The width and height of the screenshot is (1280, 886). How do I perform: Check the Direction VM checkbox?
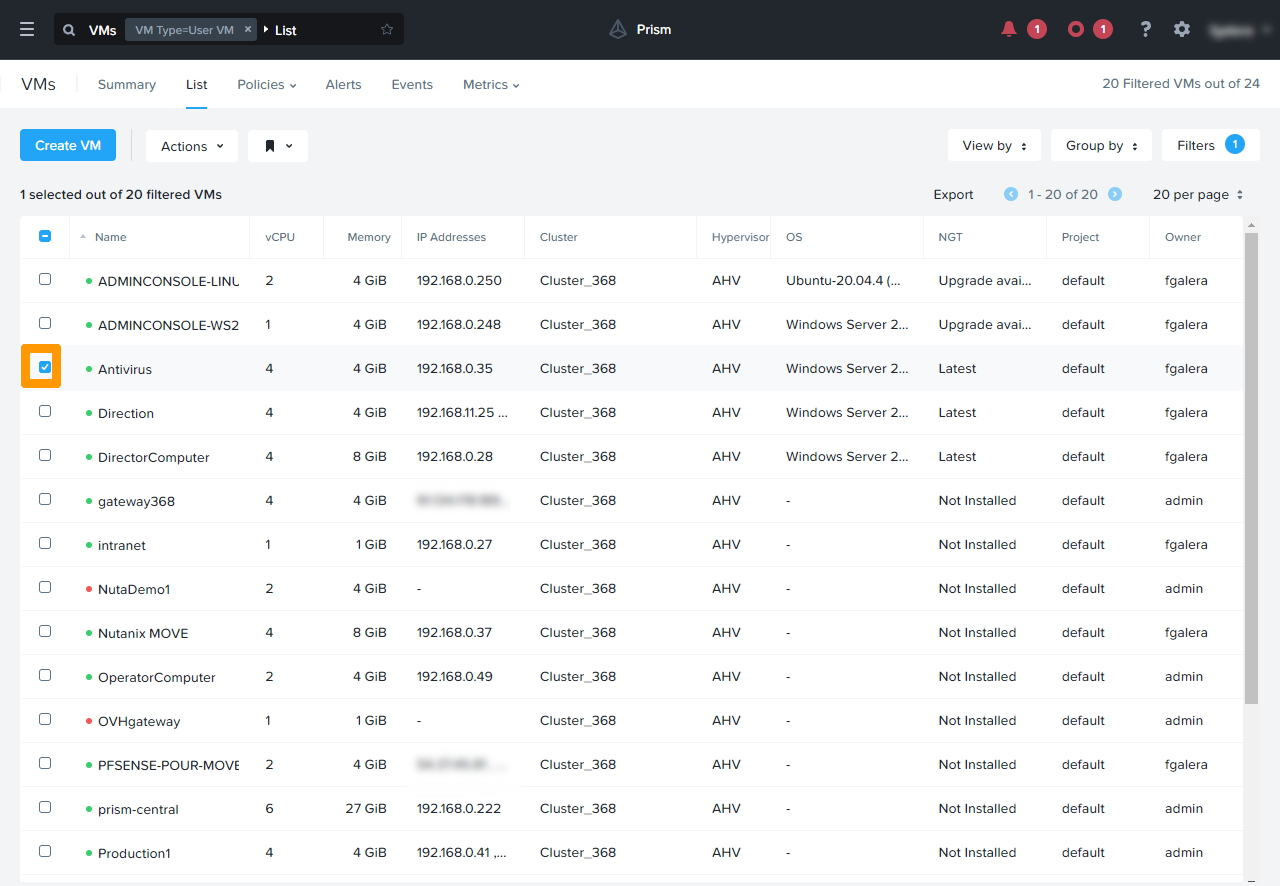pos(44,411)
